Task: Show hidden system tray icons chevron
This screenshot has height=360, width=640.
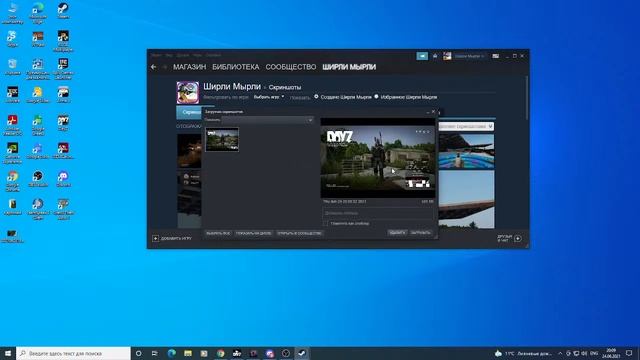Action: click(x=560, y=353)
